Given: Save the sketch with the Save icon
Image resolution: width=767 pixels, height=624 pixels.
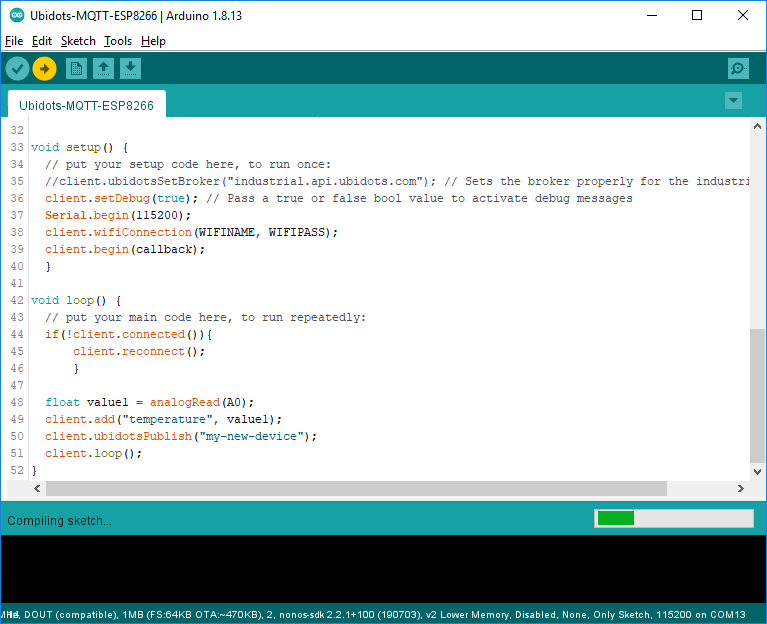Looking at the screenshot, I should click(x=130, y=69).
